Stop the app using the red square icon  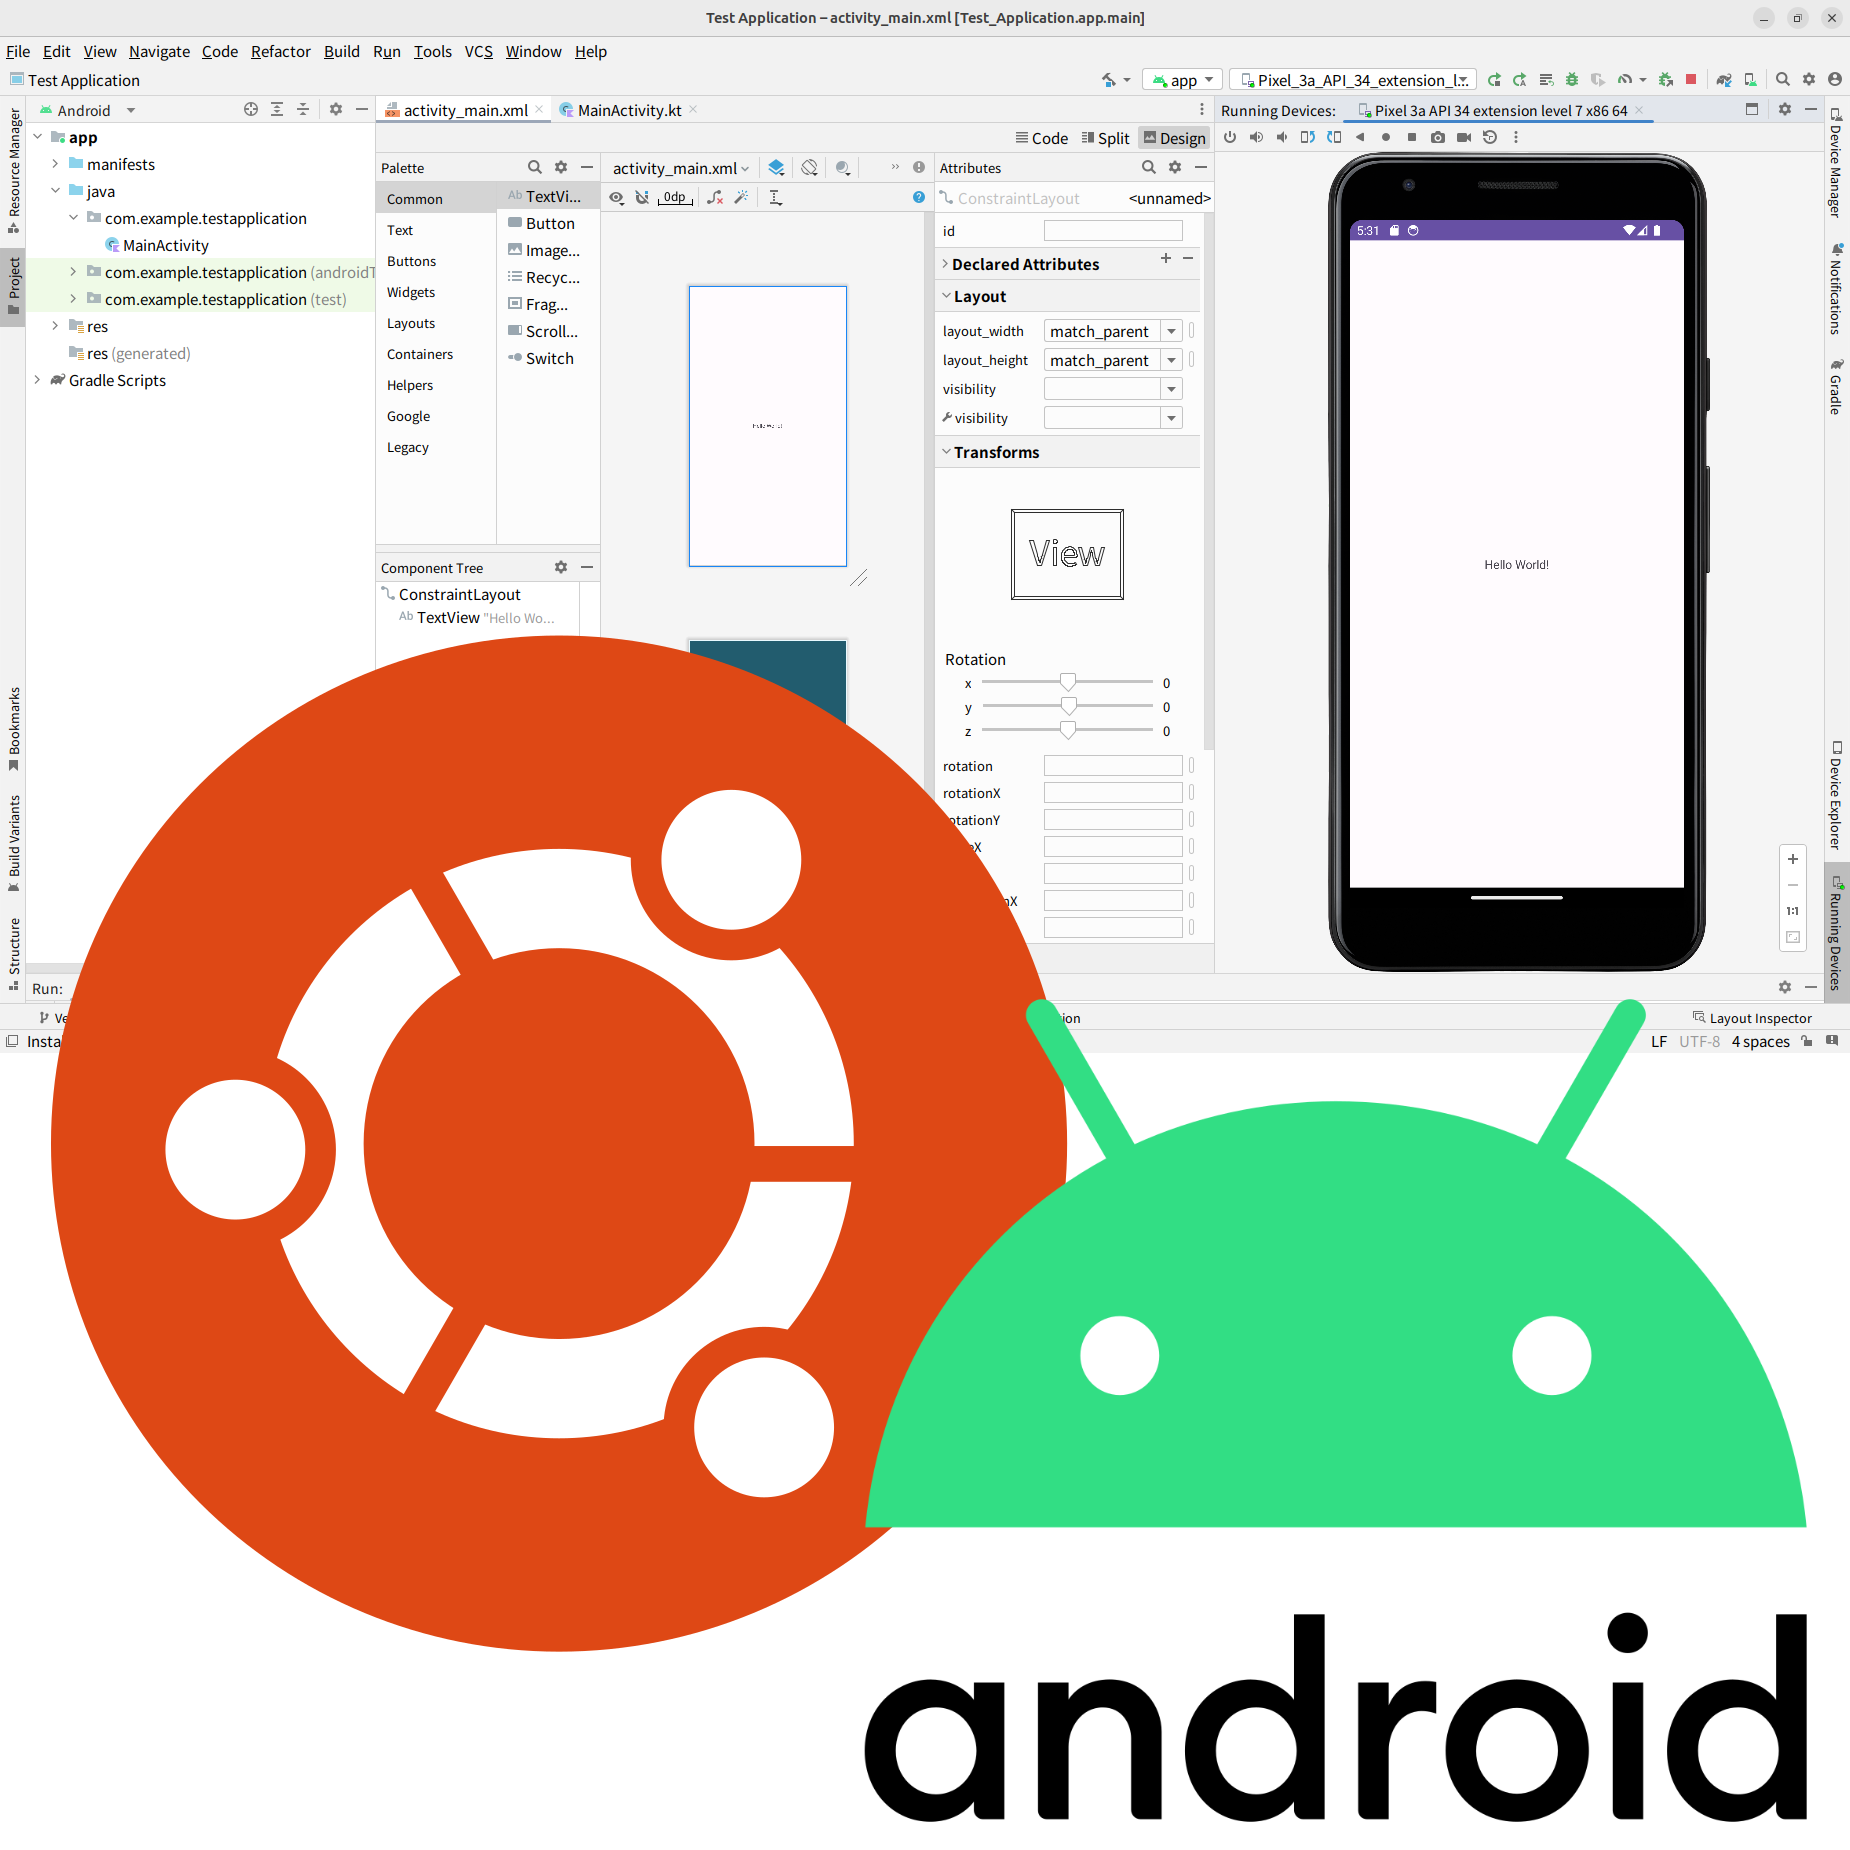click(x=1691, y=80)
